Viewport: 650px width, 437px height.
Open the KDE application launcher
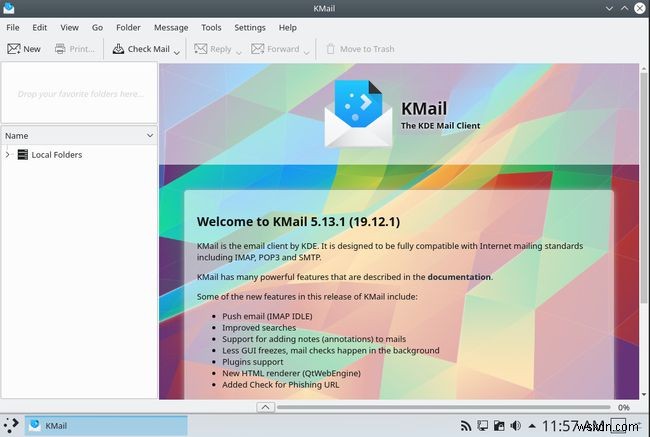click(11, 425)
